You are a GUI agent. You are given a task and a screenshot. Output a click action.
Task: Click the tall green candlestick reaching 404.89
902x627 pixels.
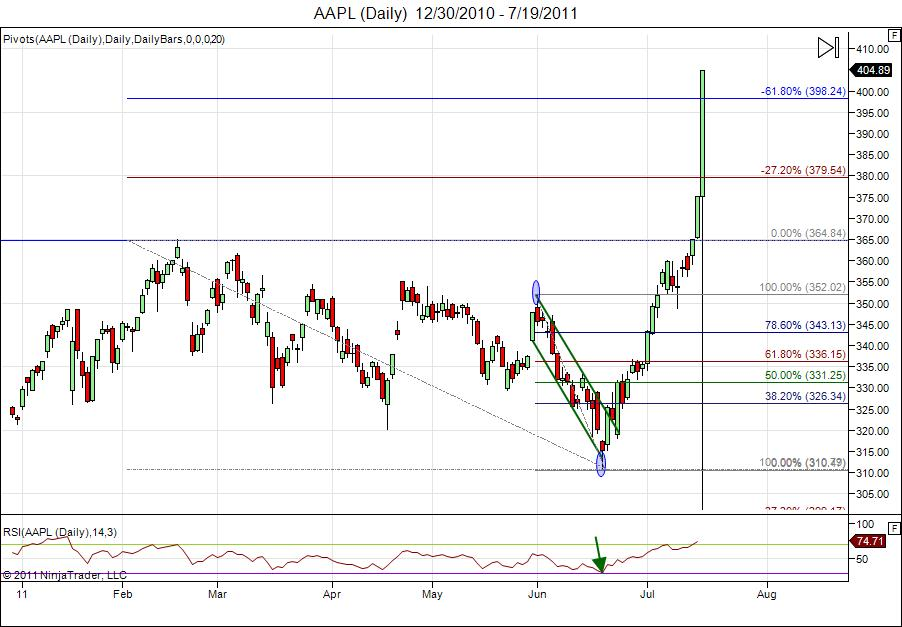tap(702, 133)
